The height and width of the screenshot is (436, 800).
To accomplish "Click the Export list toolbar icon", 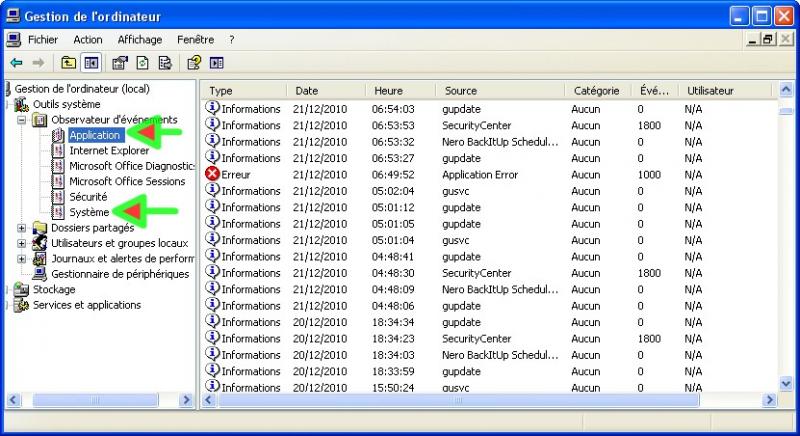I will pos(164,63).
